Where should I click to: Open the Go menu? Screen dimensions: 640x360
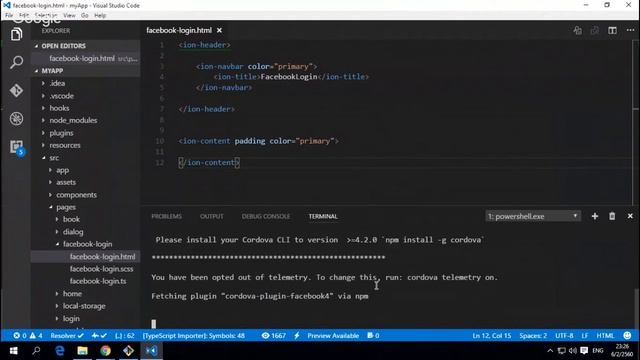[84, 15]
